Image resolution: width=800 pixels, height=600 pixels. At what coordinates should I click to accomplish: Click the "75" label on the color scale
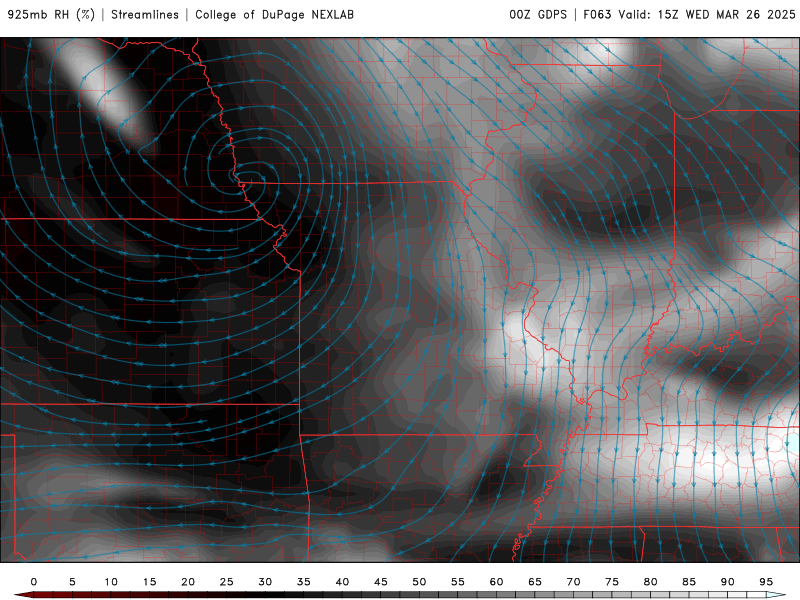click(612, 582)
